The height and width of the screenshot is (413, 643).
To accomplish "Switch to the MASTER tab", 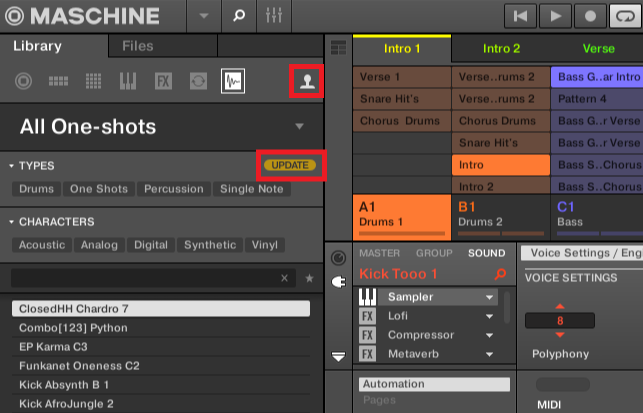I will pyautogui.click(x=379, y=253).
